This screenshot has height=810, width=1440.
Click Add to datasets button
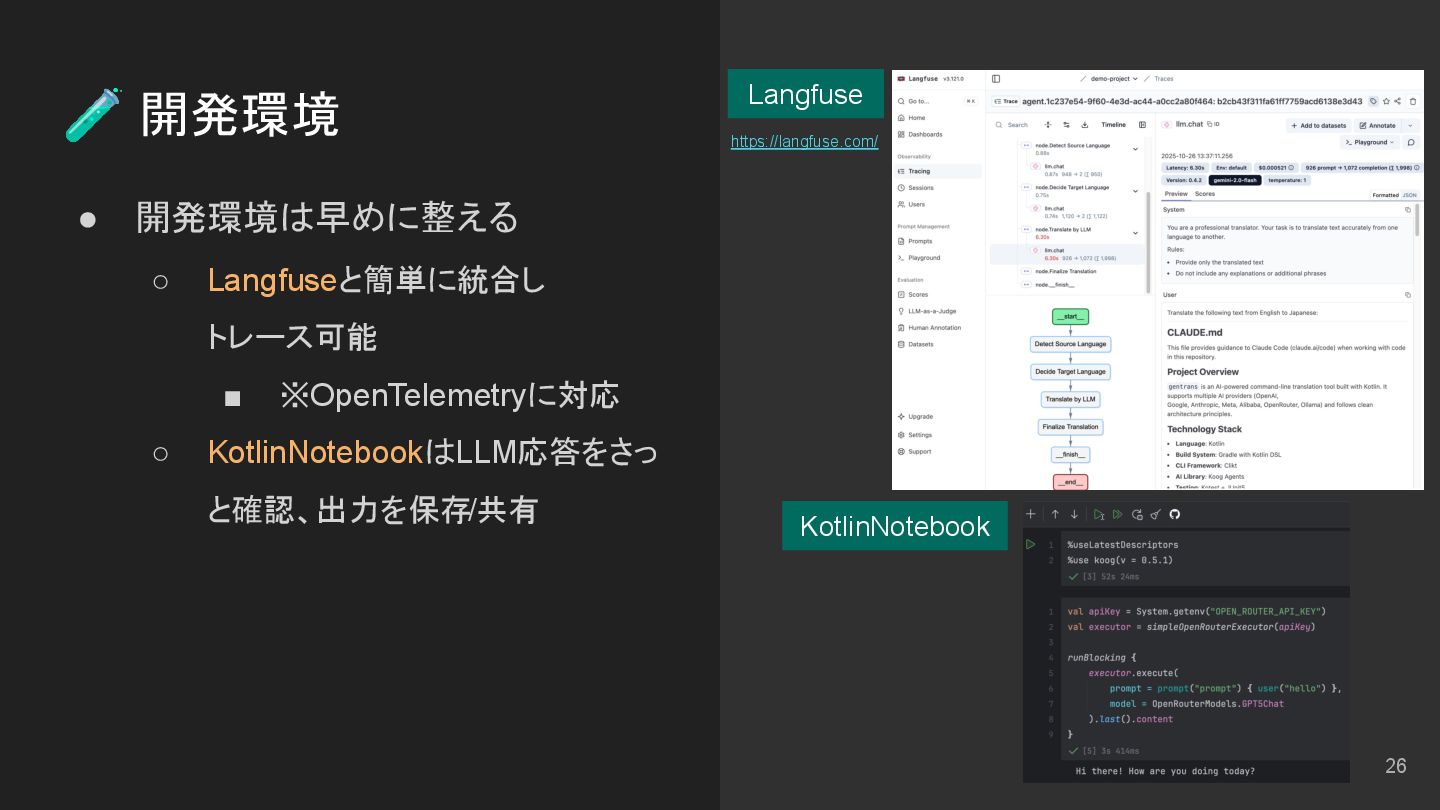point(1318,126)
